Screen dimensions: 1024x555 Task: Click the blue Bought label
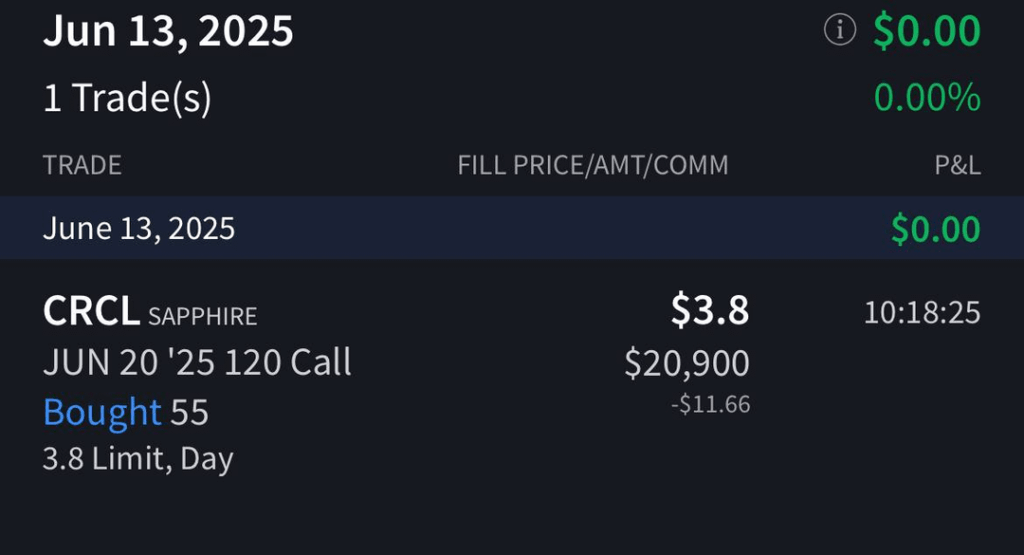(x=102, y=413)
